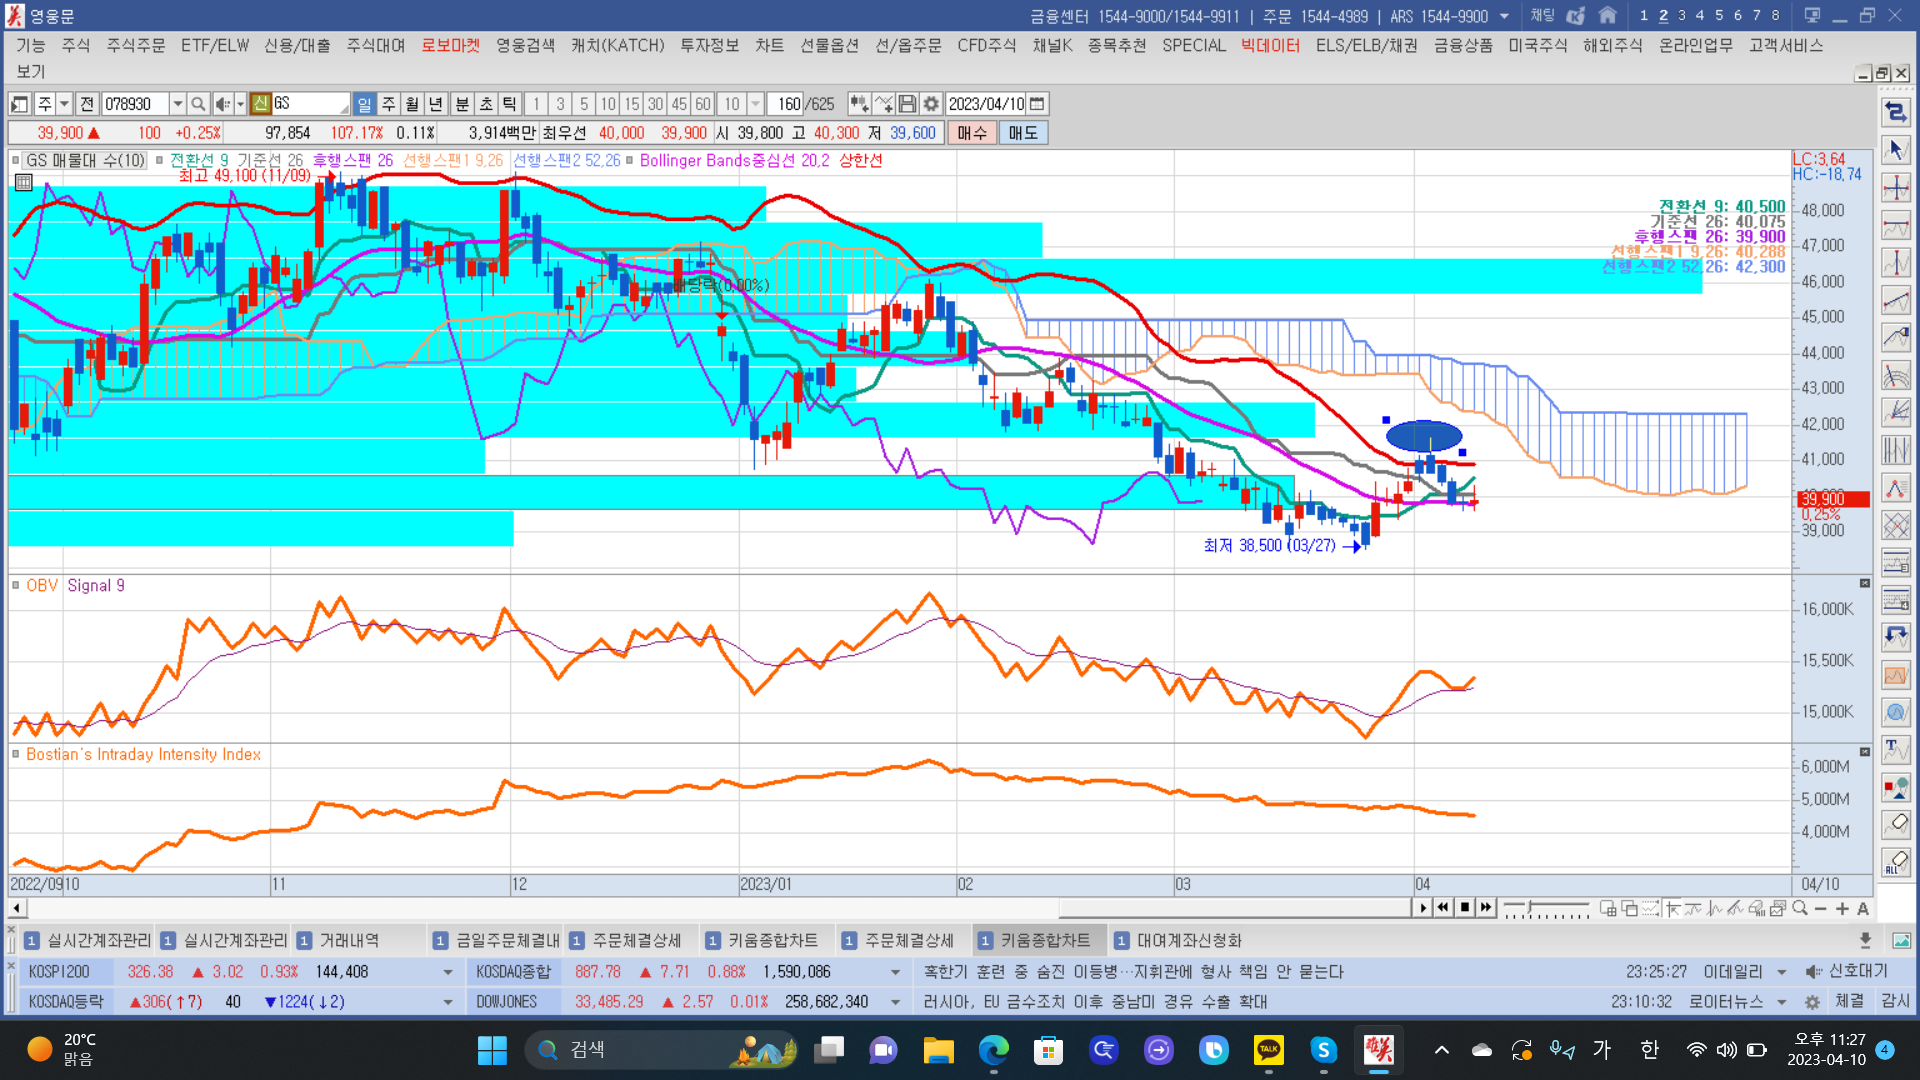The width and height of the screenshot is (1920, 1080).
Task: Click the red 매수 buy button
Action: (971, 133)
